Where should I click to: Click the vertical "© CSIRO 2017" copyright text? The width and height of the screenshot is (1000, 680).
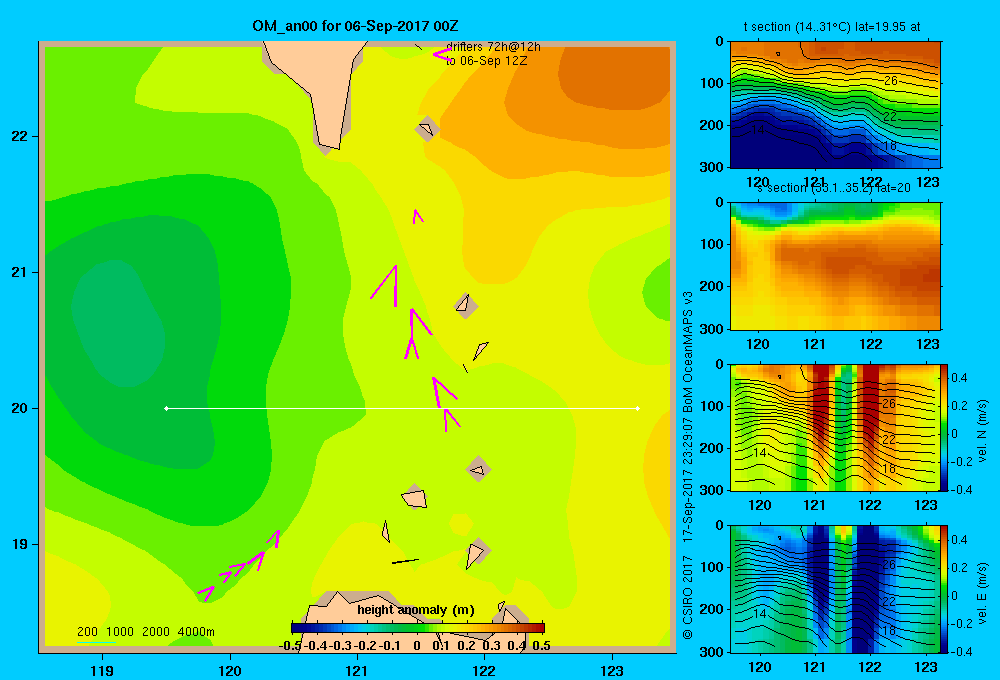pyautogui.click(x=688, y=598)
